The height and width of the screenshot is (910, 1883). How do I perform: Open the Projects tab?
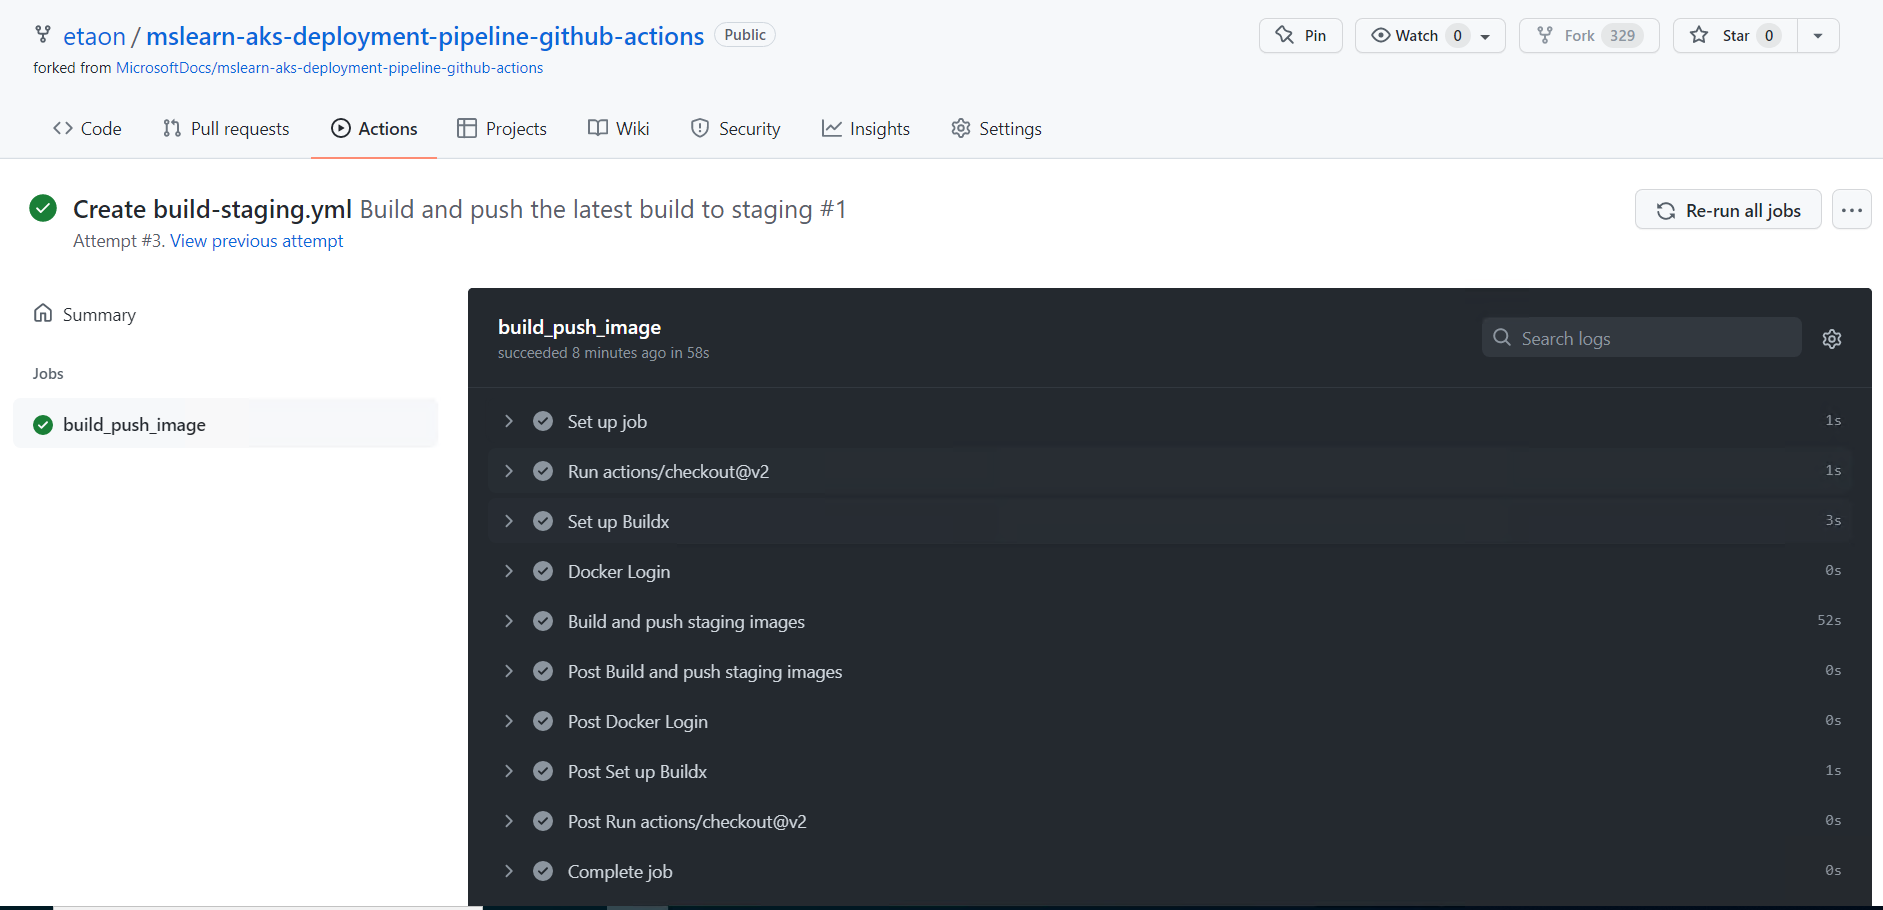click(502, 129)
